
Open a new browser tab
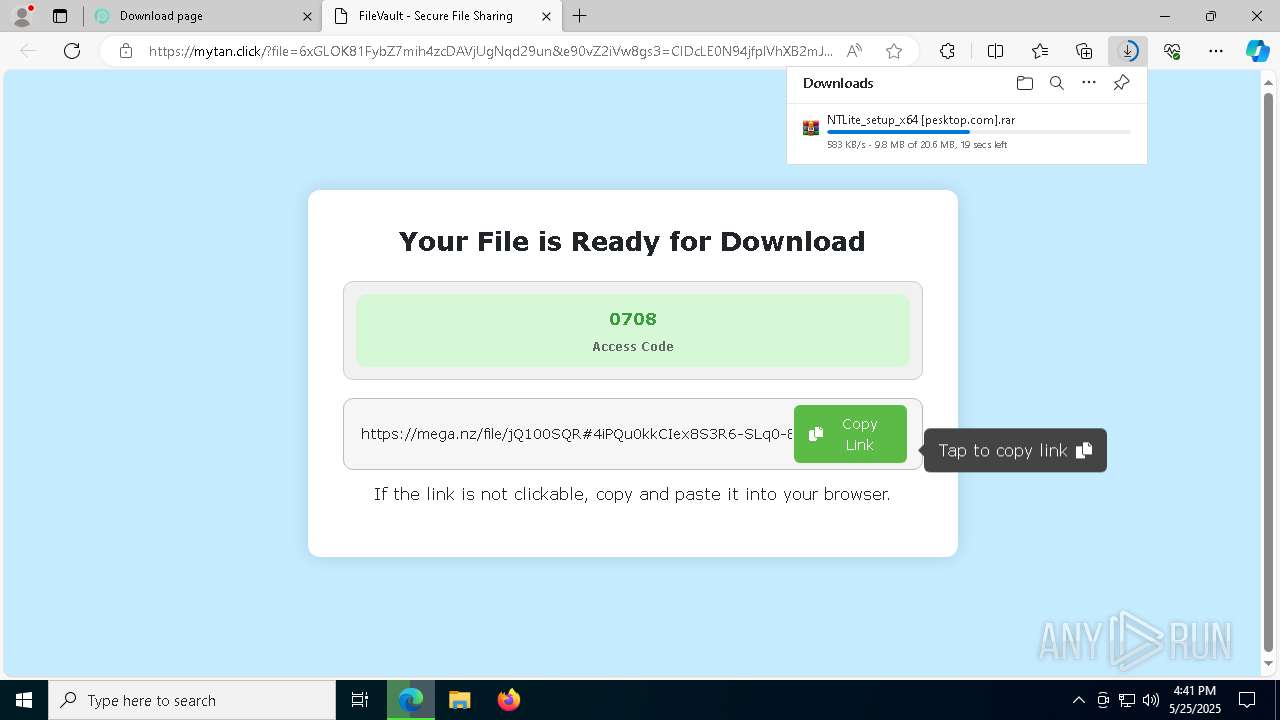tap(580, 16)
